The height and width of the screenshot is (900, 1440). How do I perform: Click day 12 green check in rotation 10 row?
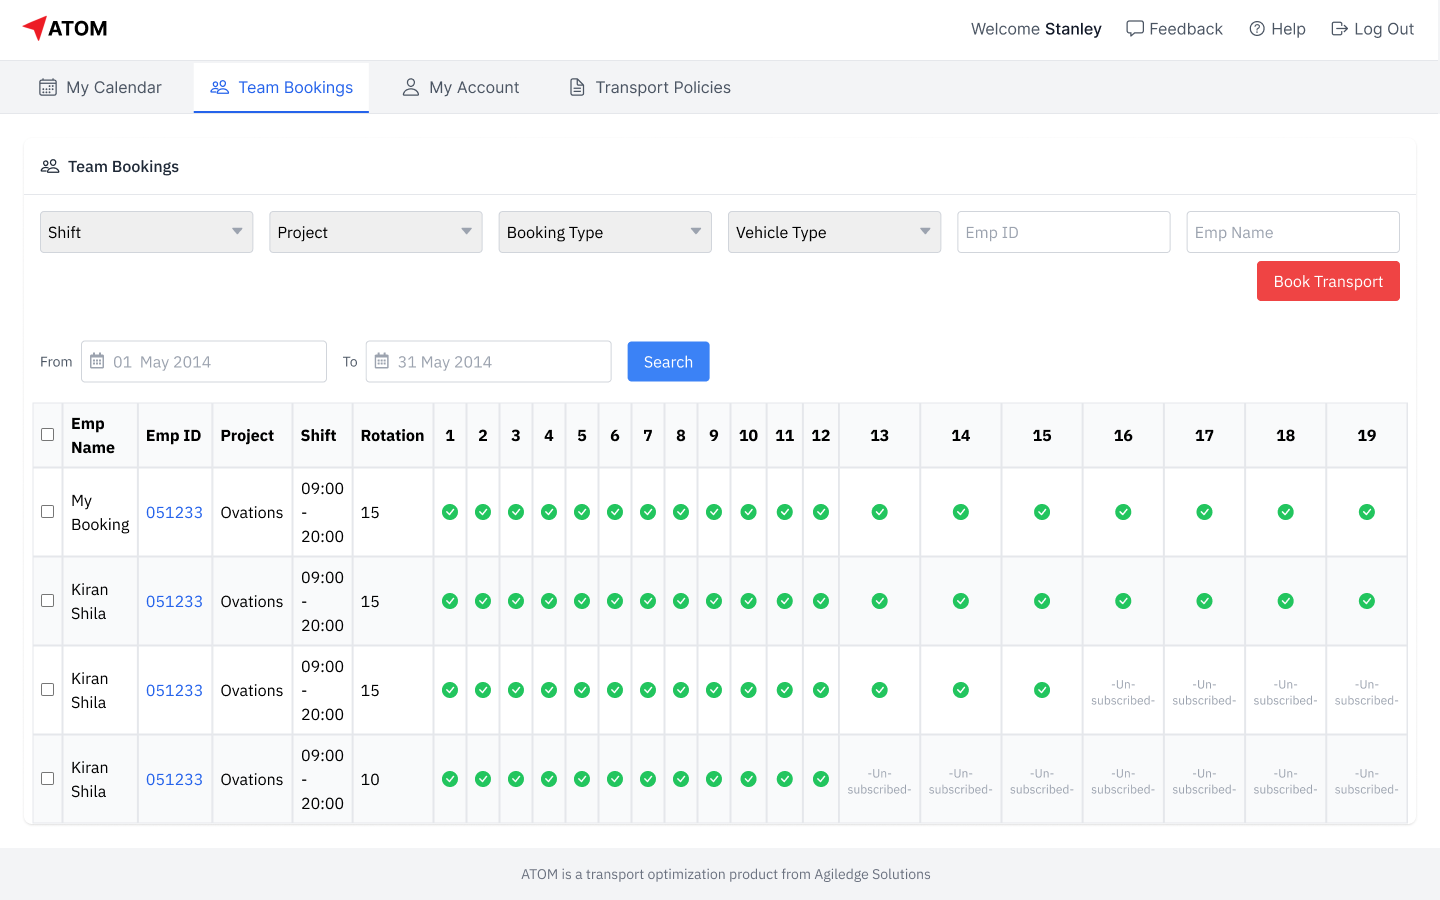pos(821,779)
